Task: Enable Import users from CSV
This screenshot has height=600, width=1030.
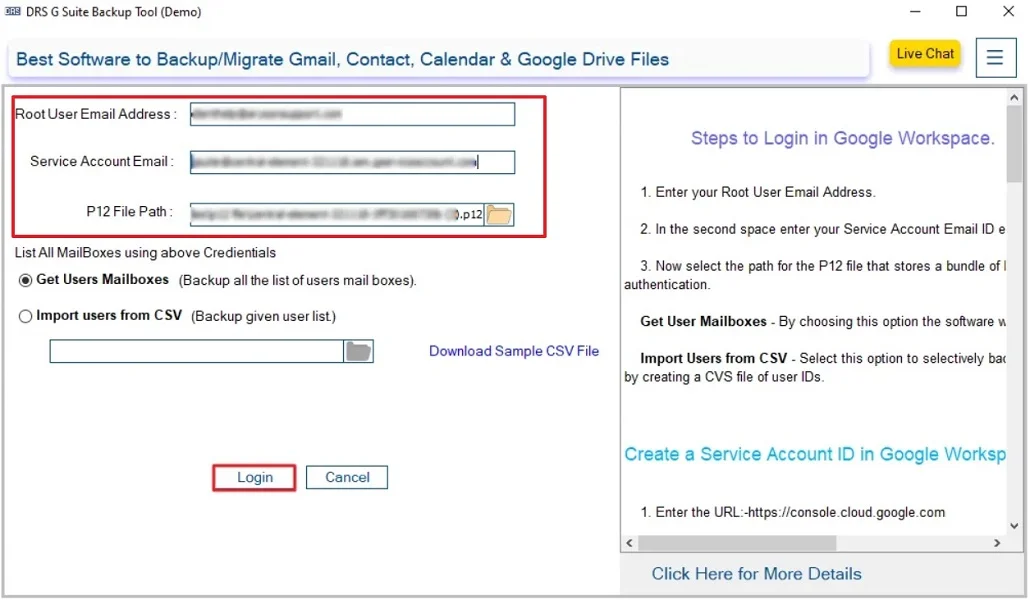Action: click(27, 315)
